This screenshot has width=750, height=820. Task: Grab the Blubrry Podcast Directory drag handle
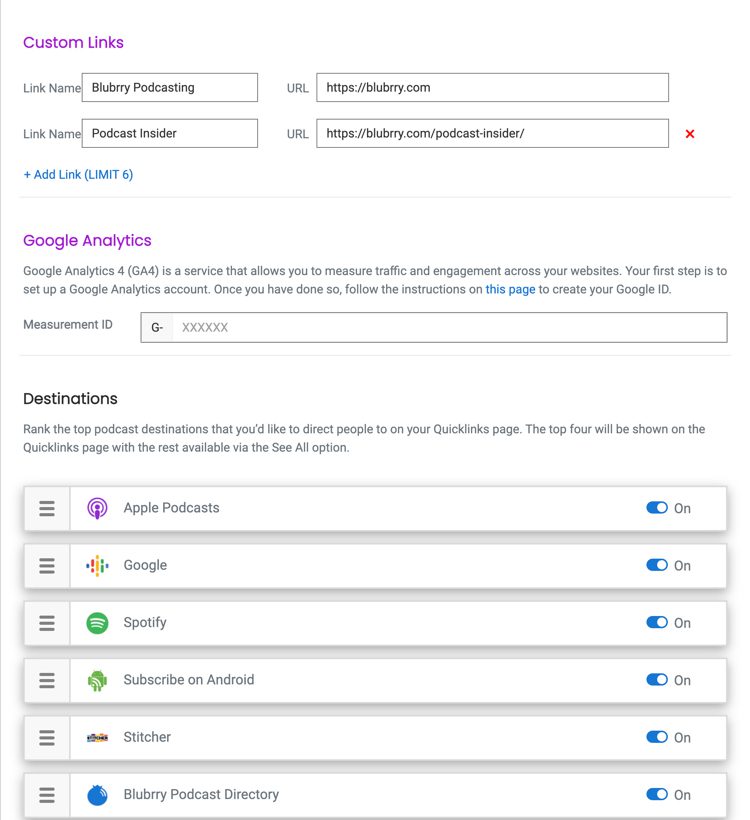[x=47, y=795]
